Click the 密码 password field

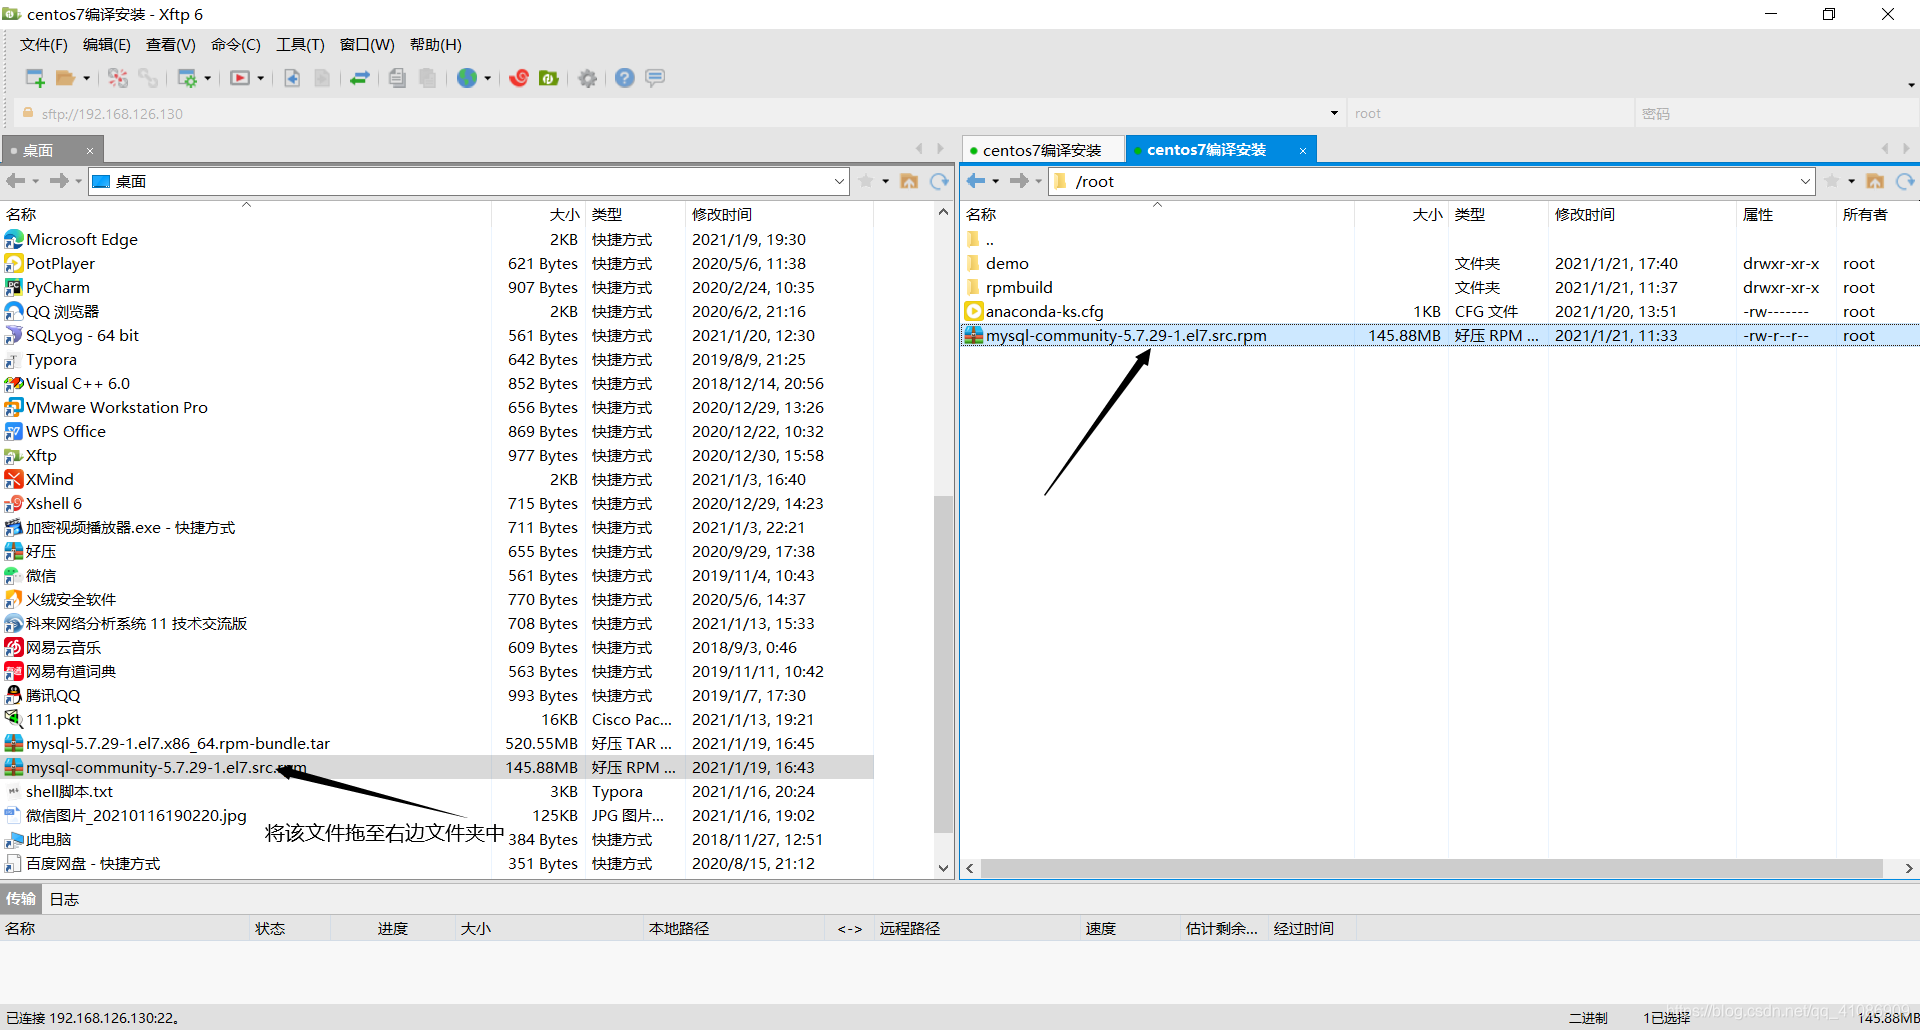[1776, 113]
